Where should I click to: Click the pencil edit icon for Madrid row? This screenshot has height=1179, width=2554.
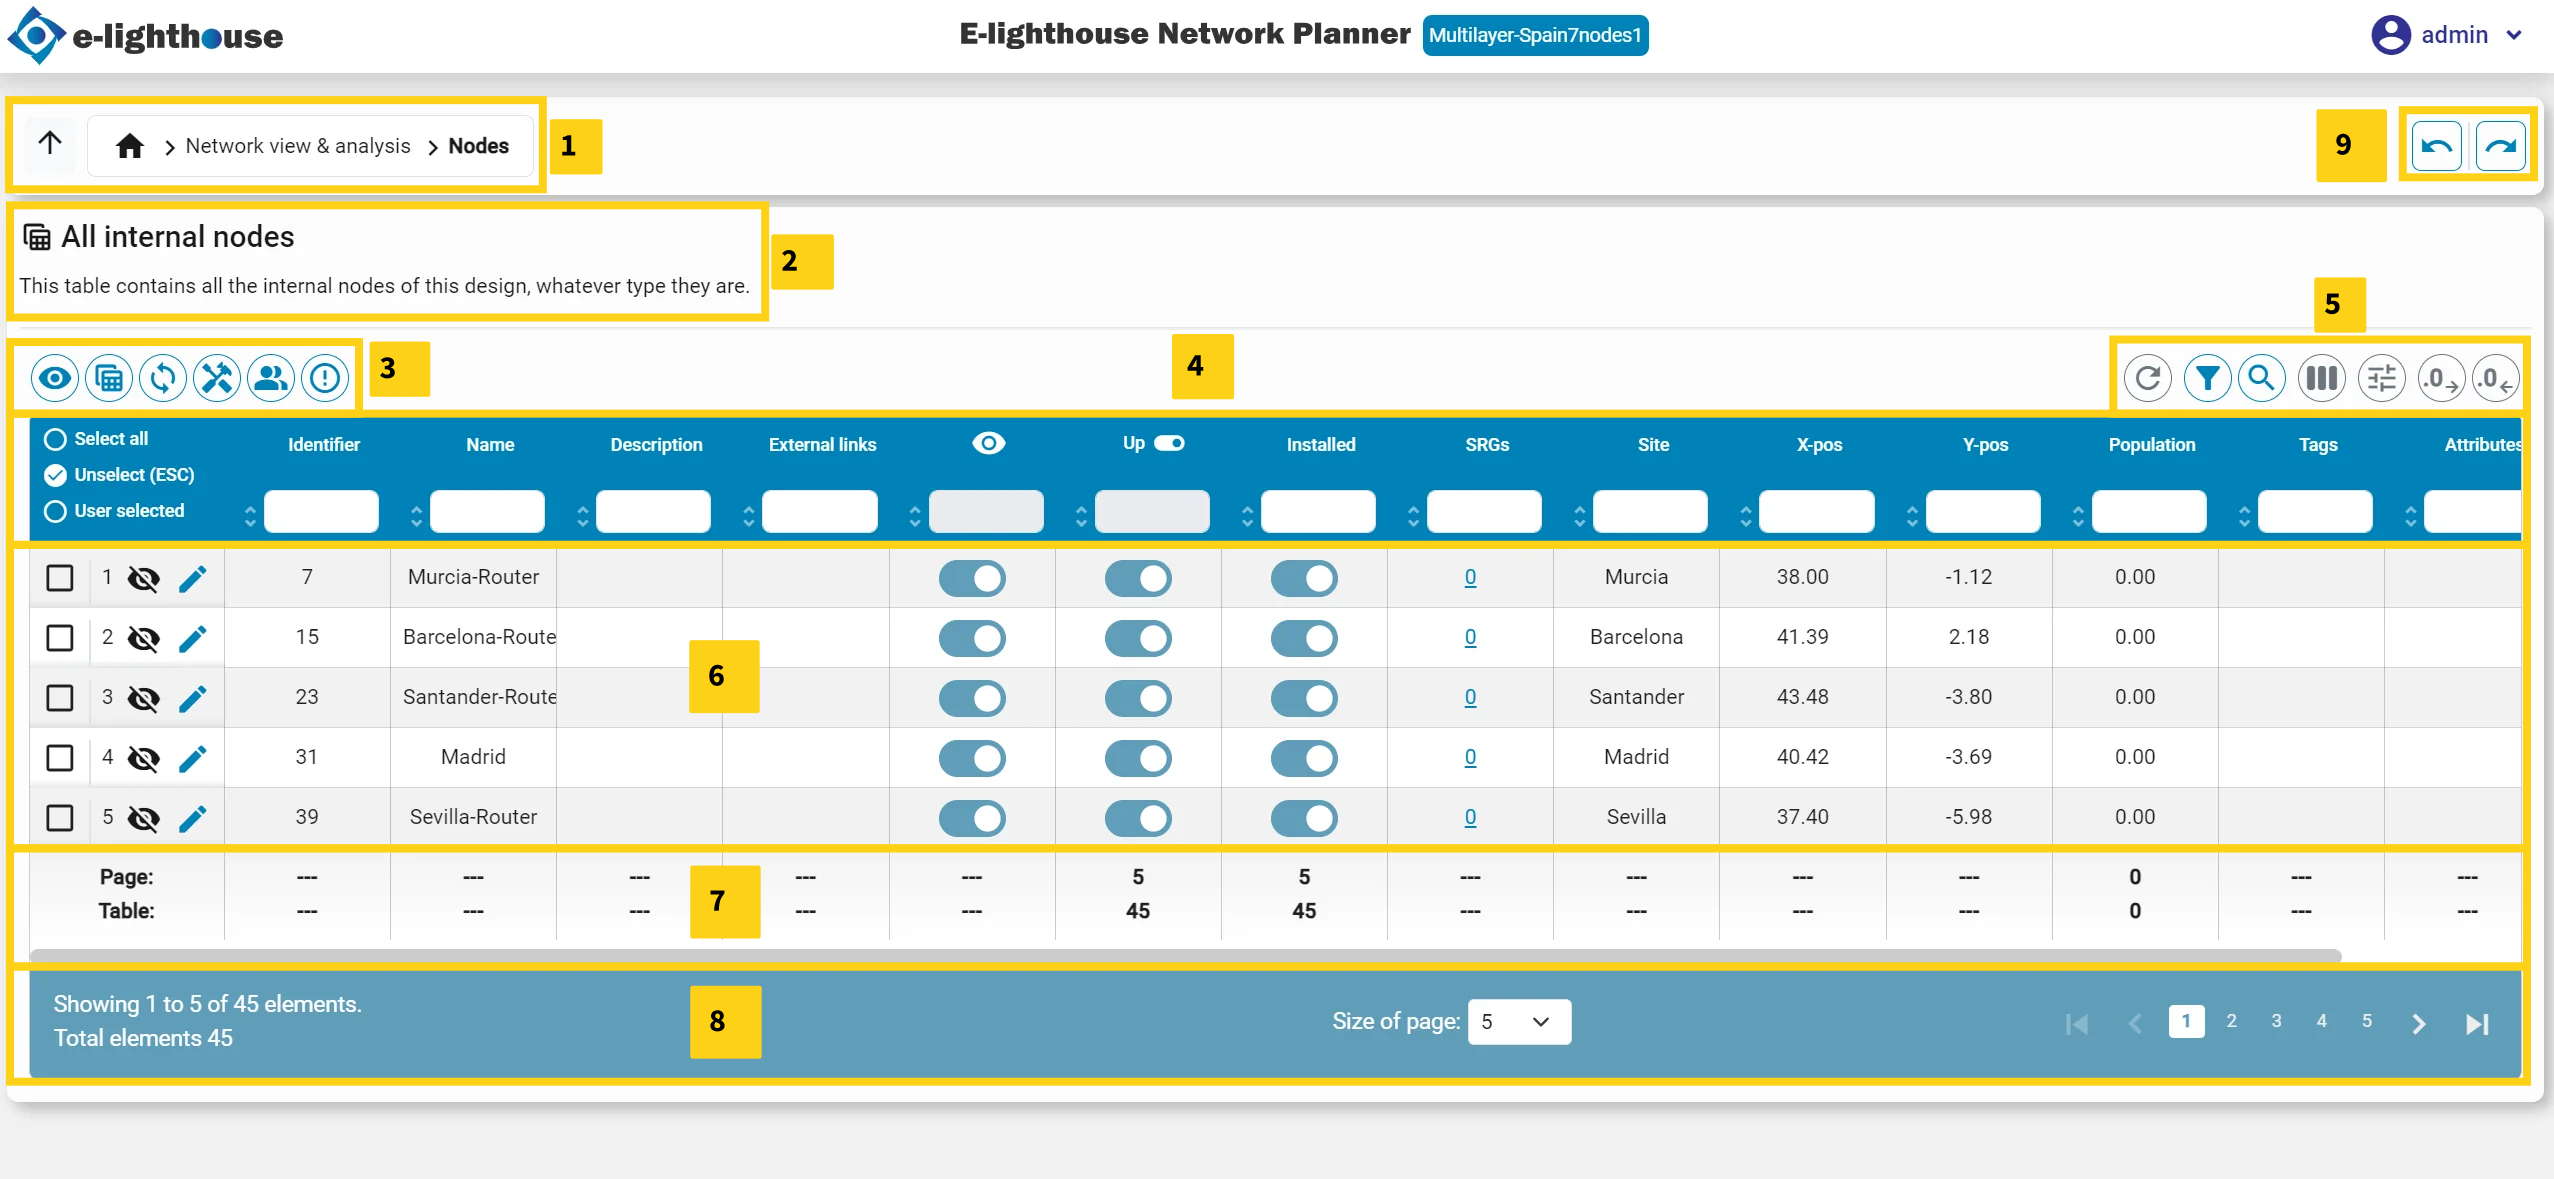pyautogui.click(x=192, y=758)
